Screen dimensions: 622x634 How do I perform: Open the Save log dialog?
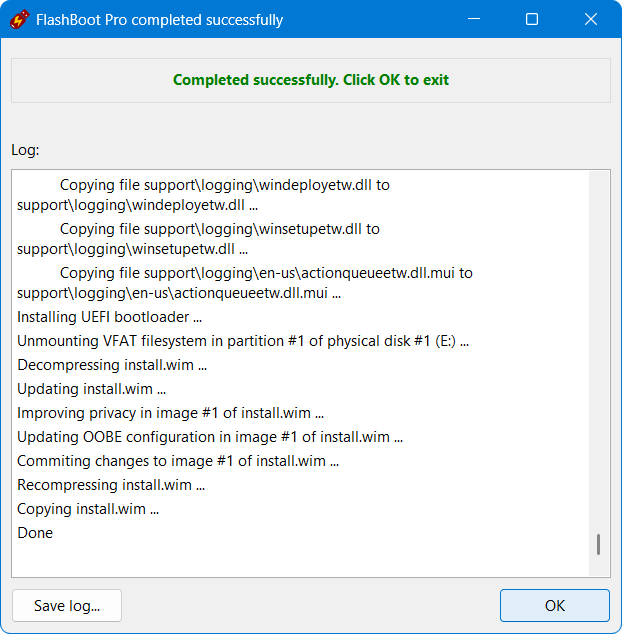click(x=67, y=606)
